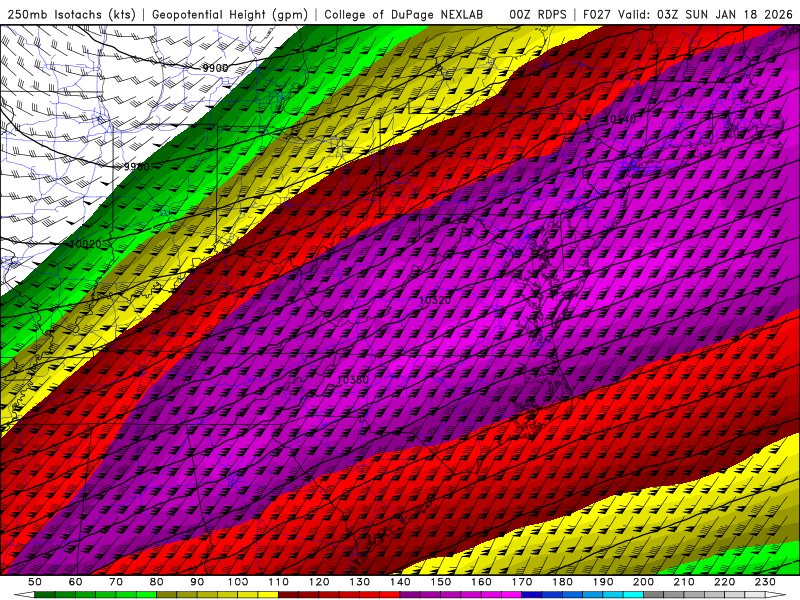Click the 110 knot legend label
The height and width of the screenshot is (600, 800).
pyautogui.click(x=279, y=582)
